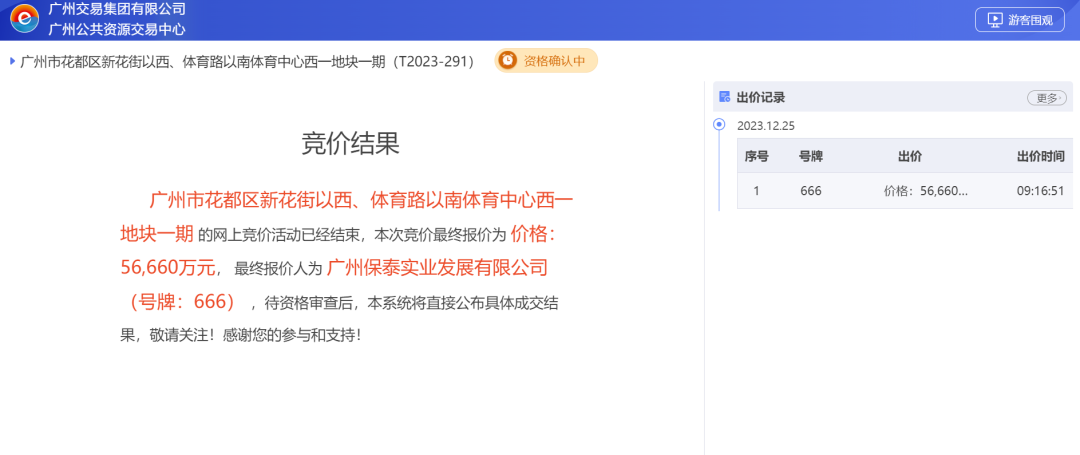This screenshot has width=1080, height=455.
Task: Click the monitor icon in 游客围观 button
Action: [995, 20]
